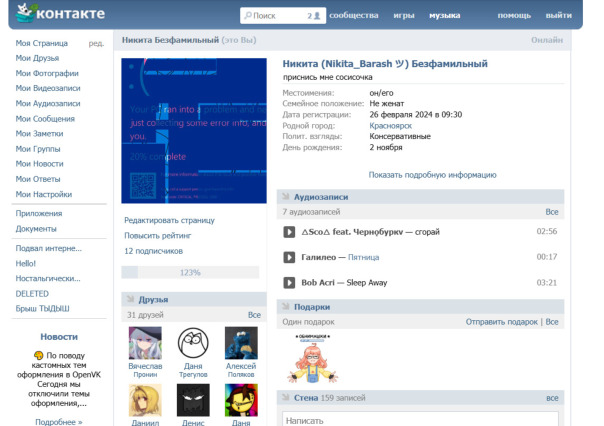Open Документы in sidebar
This screenshot has width=604, height=426.
(x=36, y=229)
